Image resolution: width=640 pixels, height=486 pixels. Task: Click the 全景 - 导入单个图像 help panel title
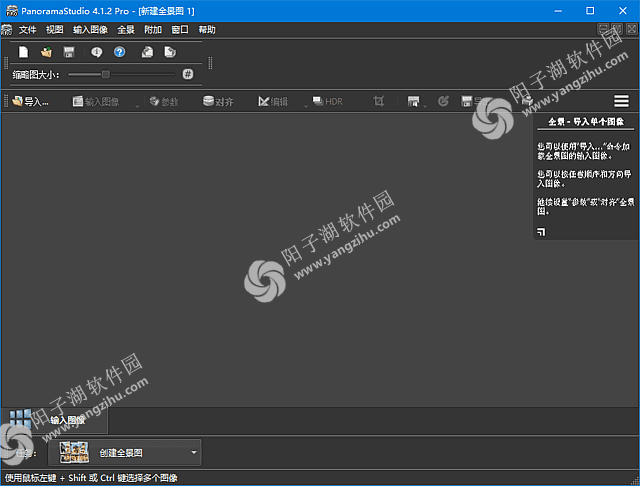[x=586, y=122]
